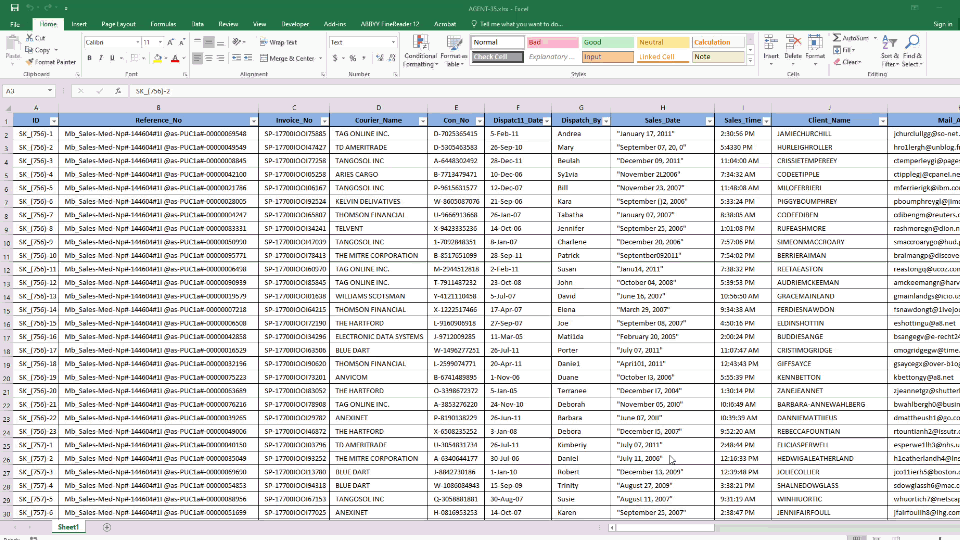Click the Redo arrow icon
The height and width of the screenshot is (540, 960).
48,8
